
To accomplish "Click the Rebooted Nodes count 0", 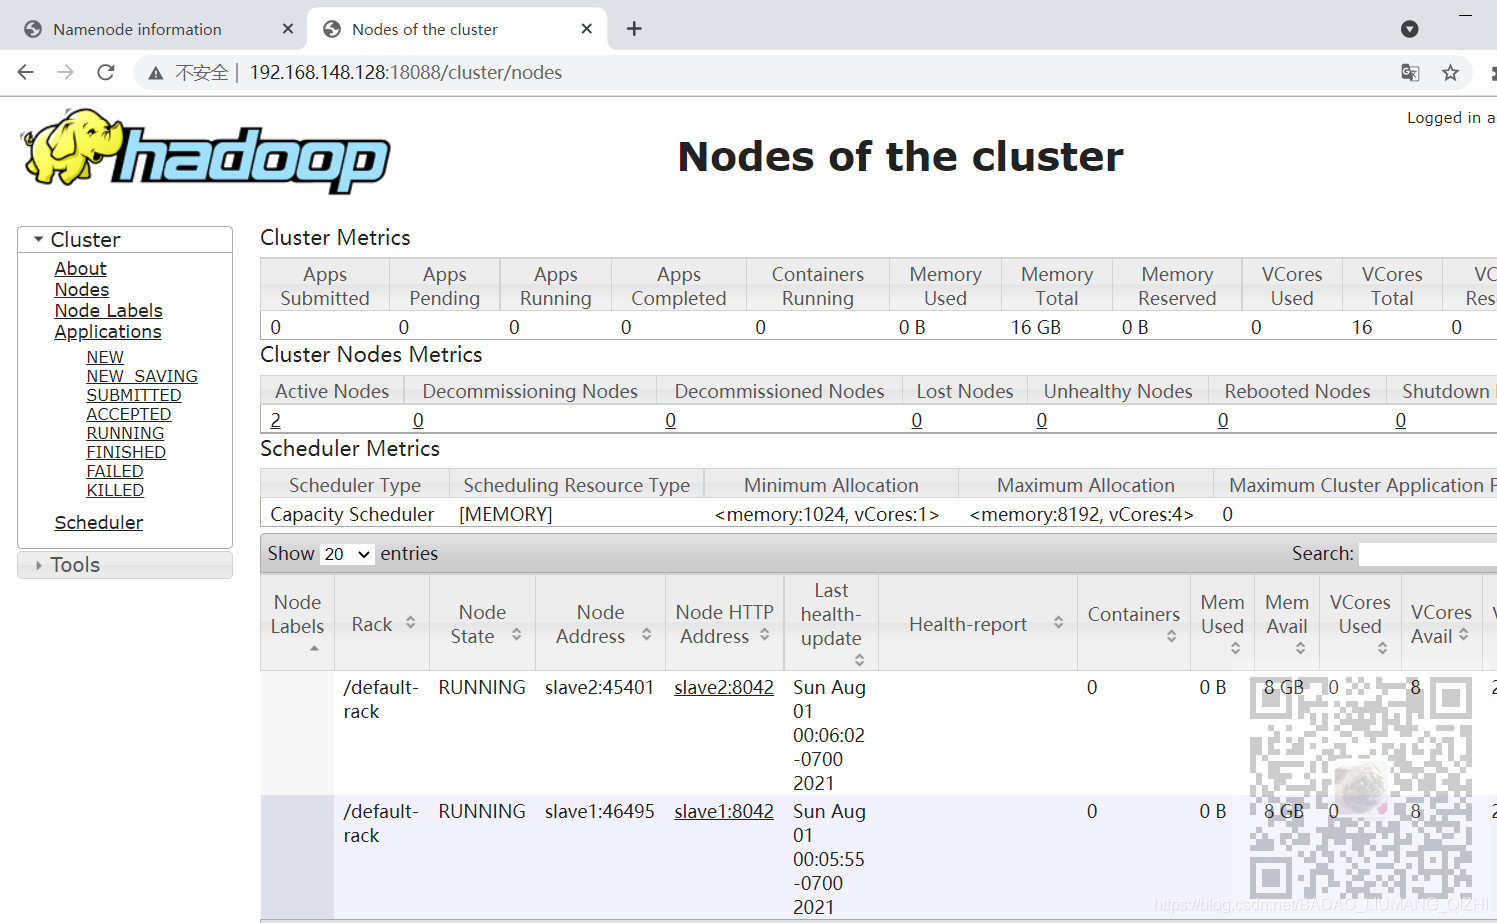I will (1222, 421).
